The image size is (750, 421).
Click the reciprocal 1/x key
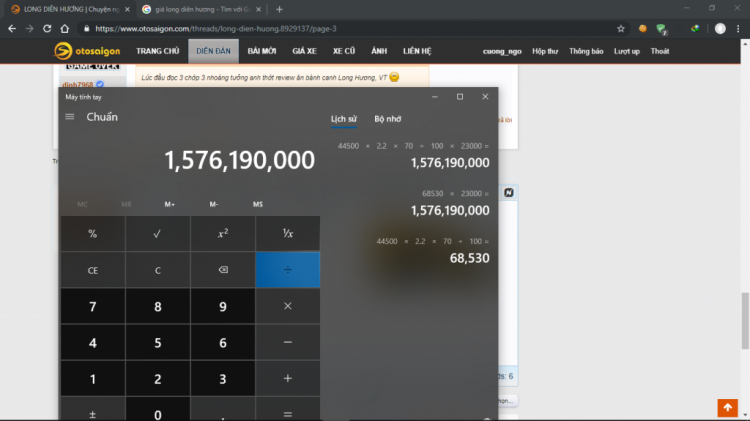point(288,233)
